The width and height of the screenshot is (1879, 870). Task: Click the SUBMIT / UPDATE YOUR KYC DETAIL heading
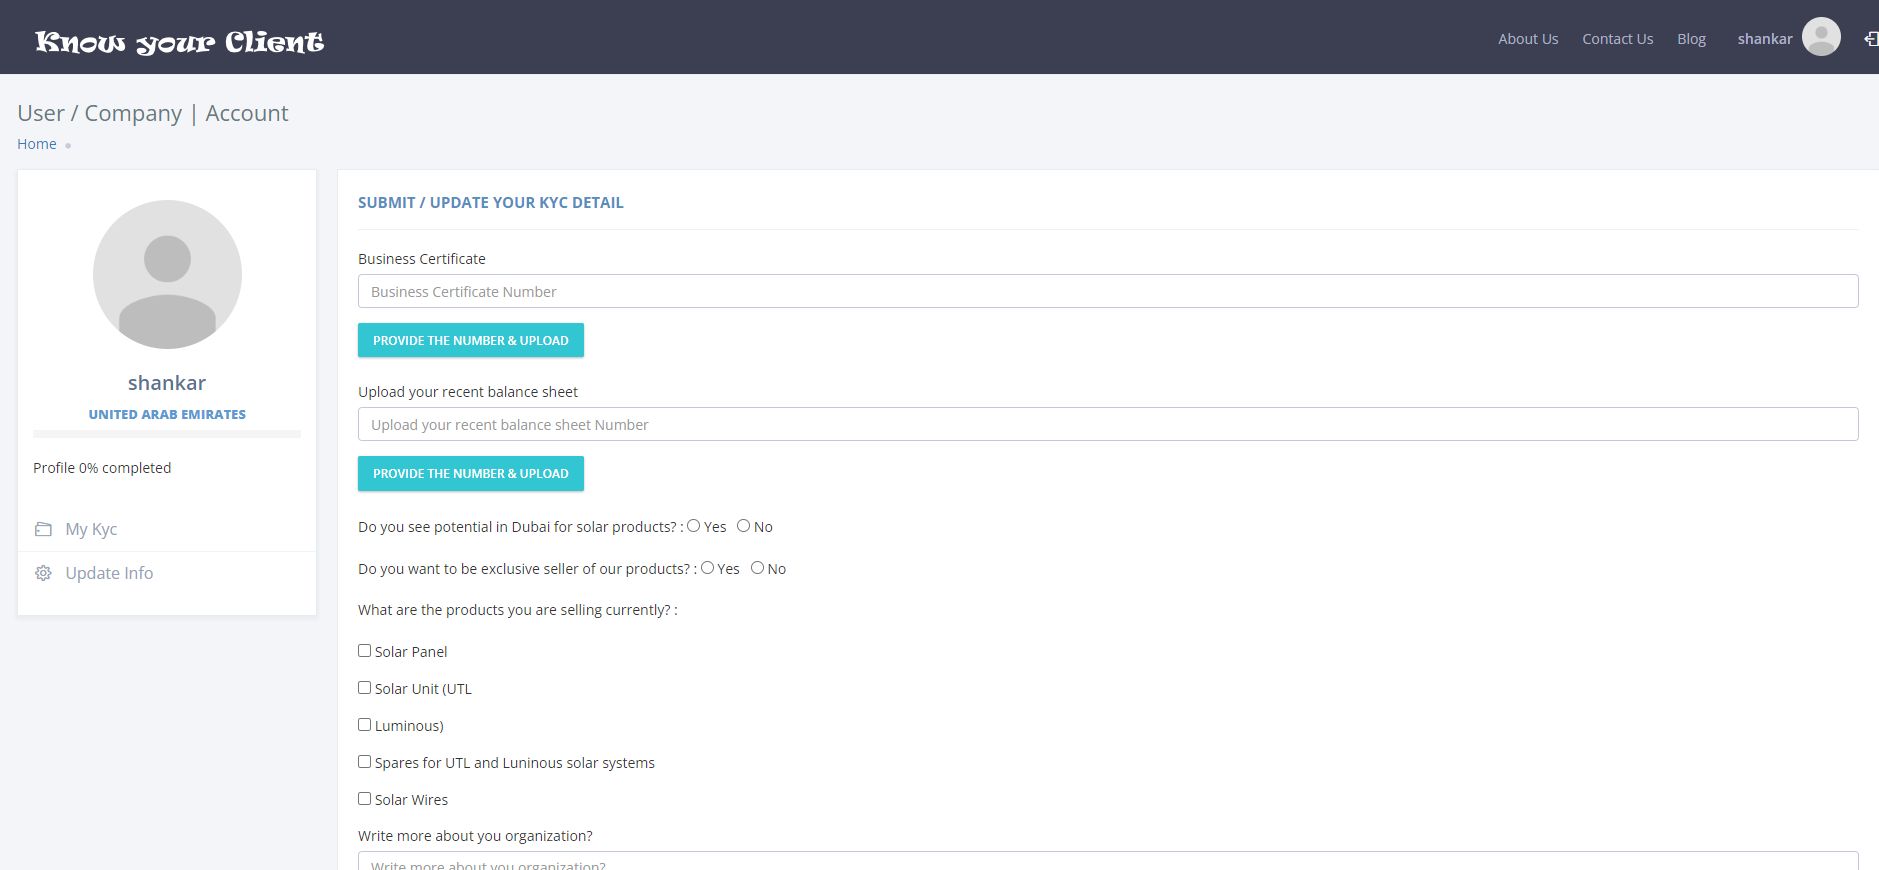click(491, 202)
